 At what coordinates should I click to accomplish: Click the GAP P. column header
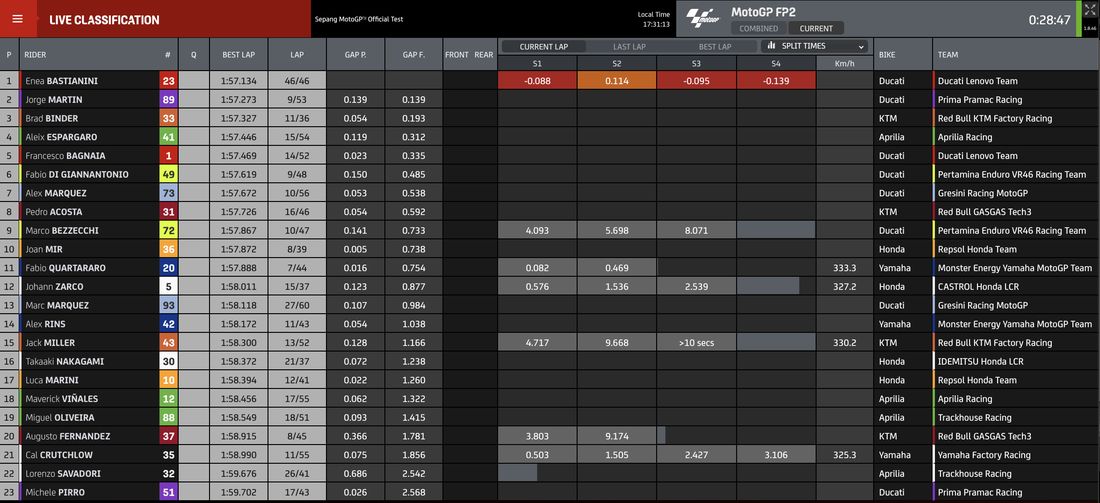[x=355, y=55]
